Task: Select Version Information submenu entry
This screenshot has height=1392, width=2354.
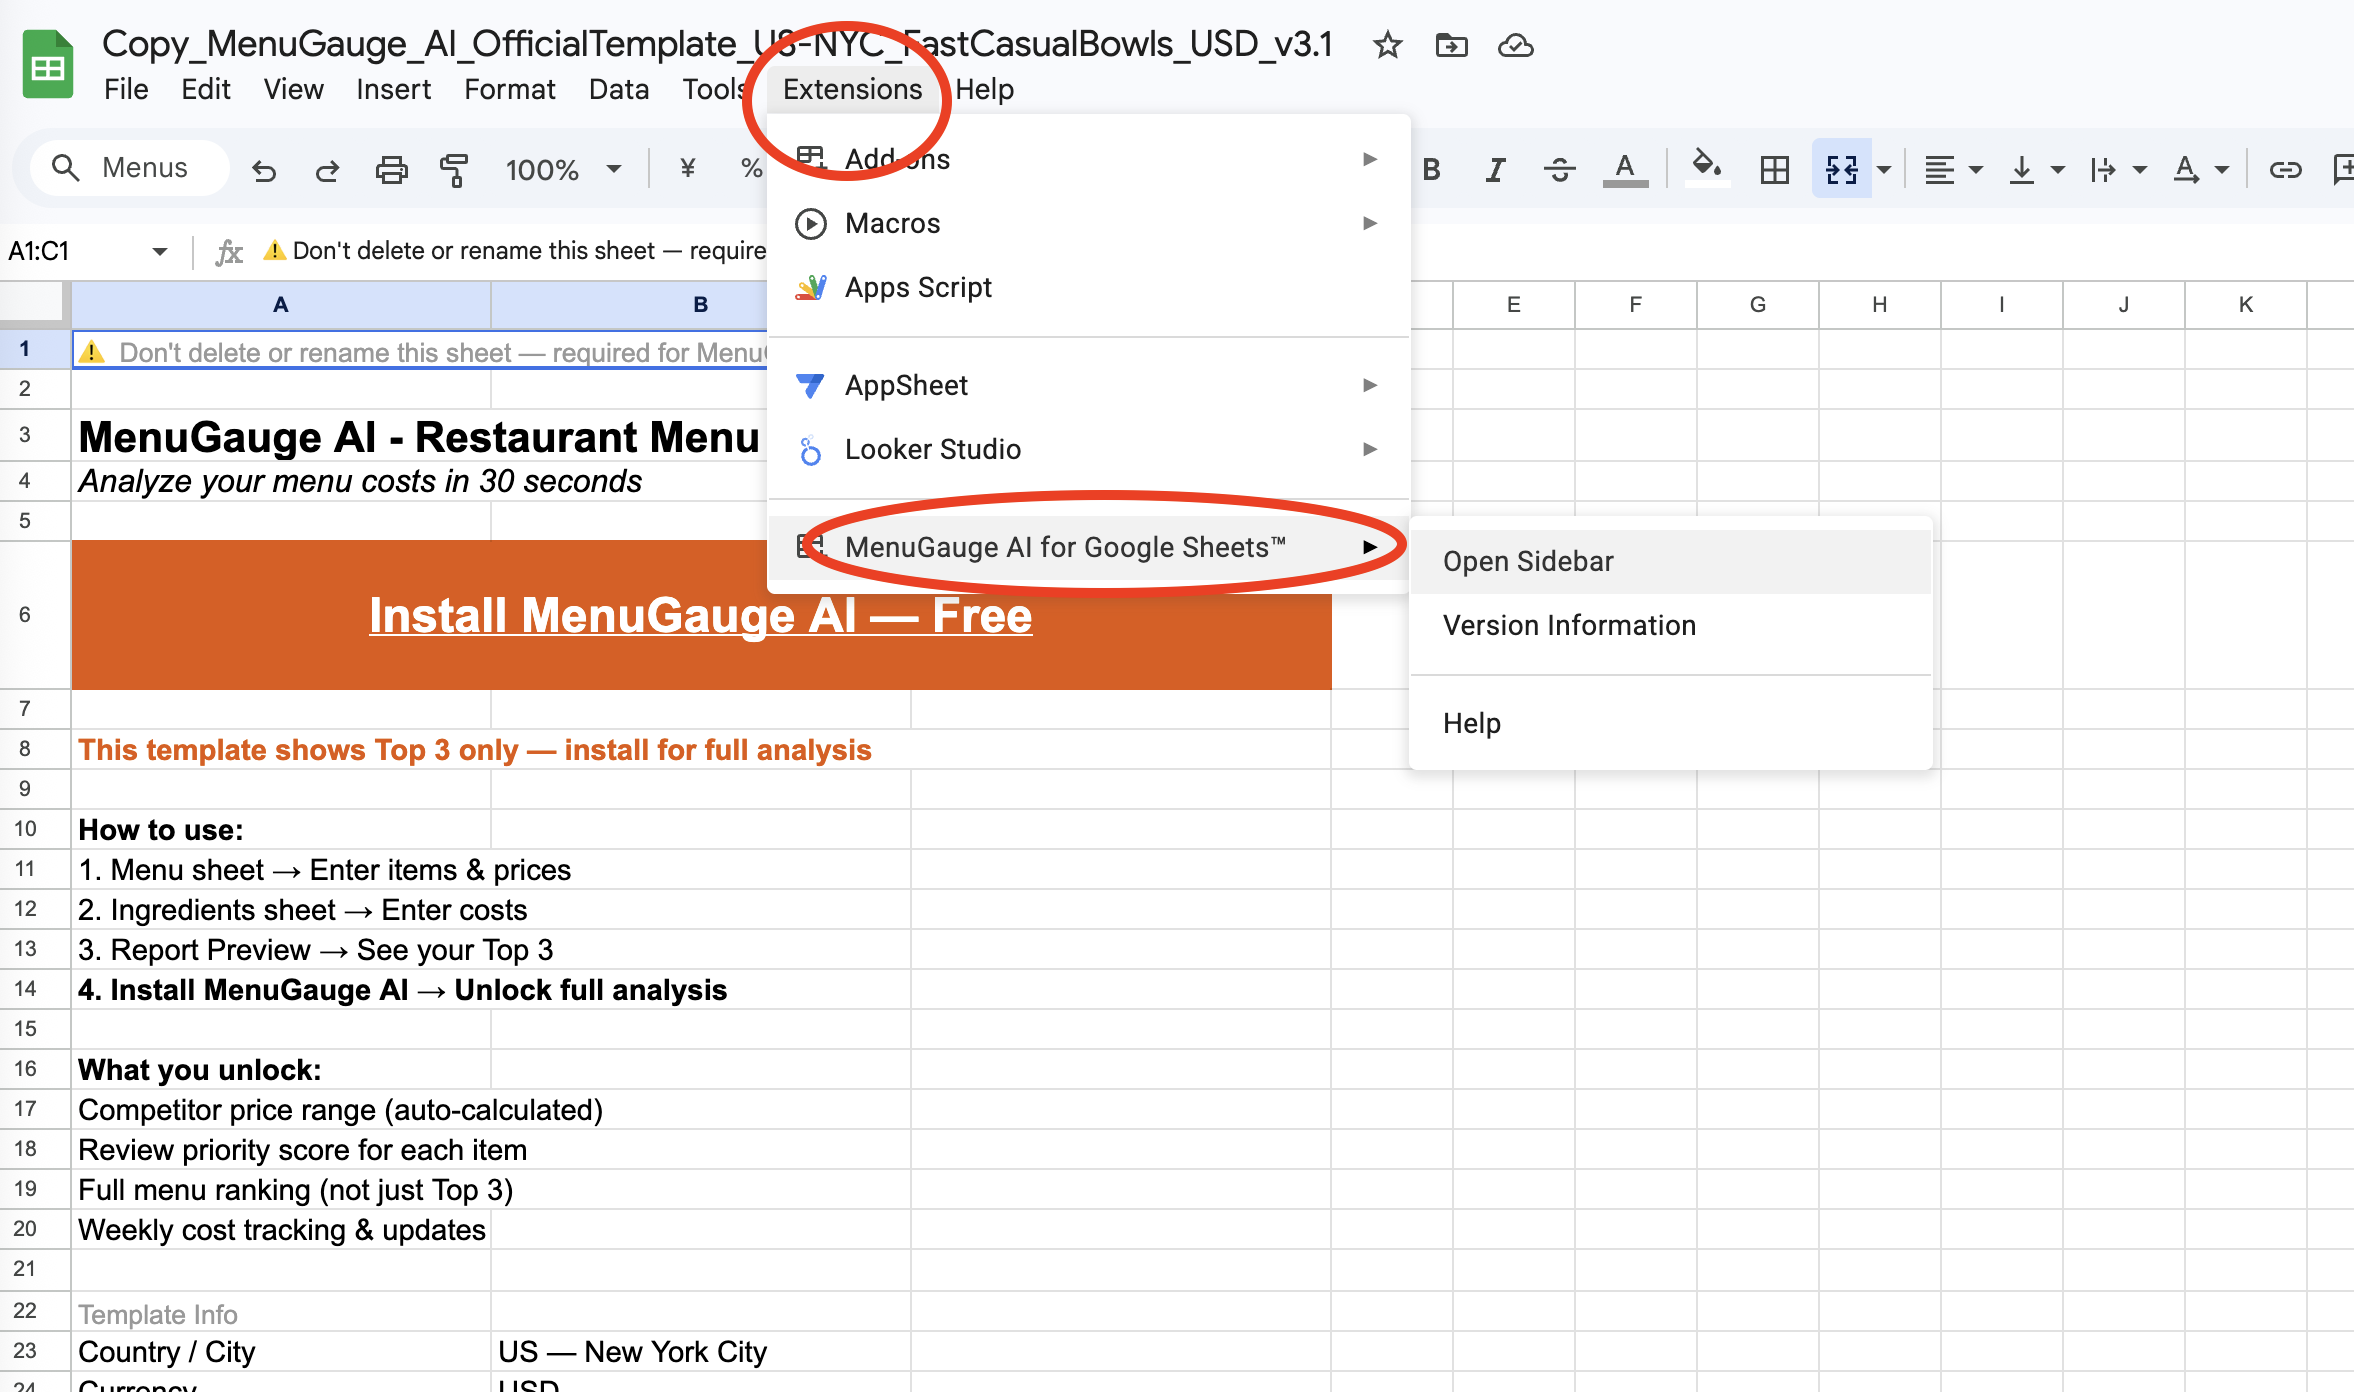Action: click(1569, 626)
